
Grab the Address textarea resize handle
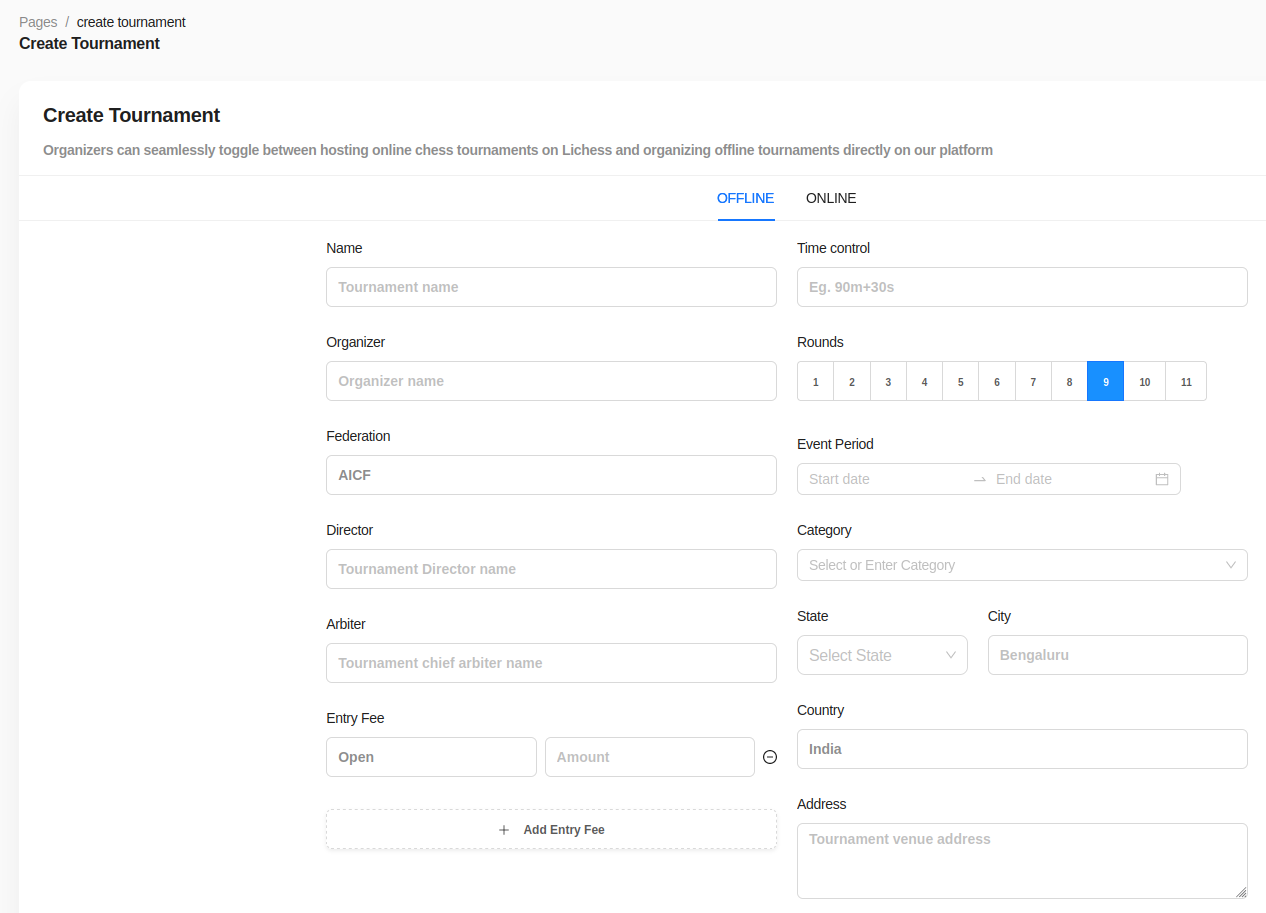pyautogui.click(x=1241, y=892)
